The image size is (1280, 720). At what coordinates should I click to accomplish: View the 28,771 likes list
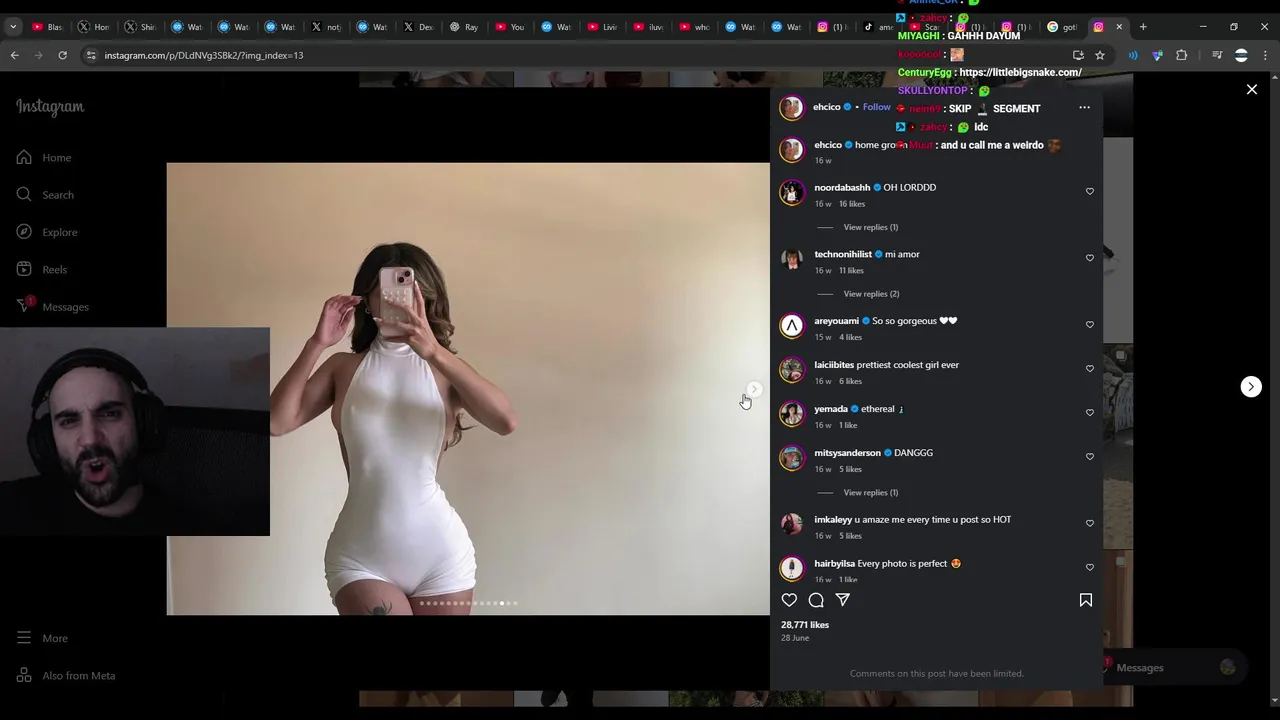click(805, 625)
